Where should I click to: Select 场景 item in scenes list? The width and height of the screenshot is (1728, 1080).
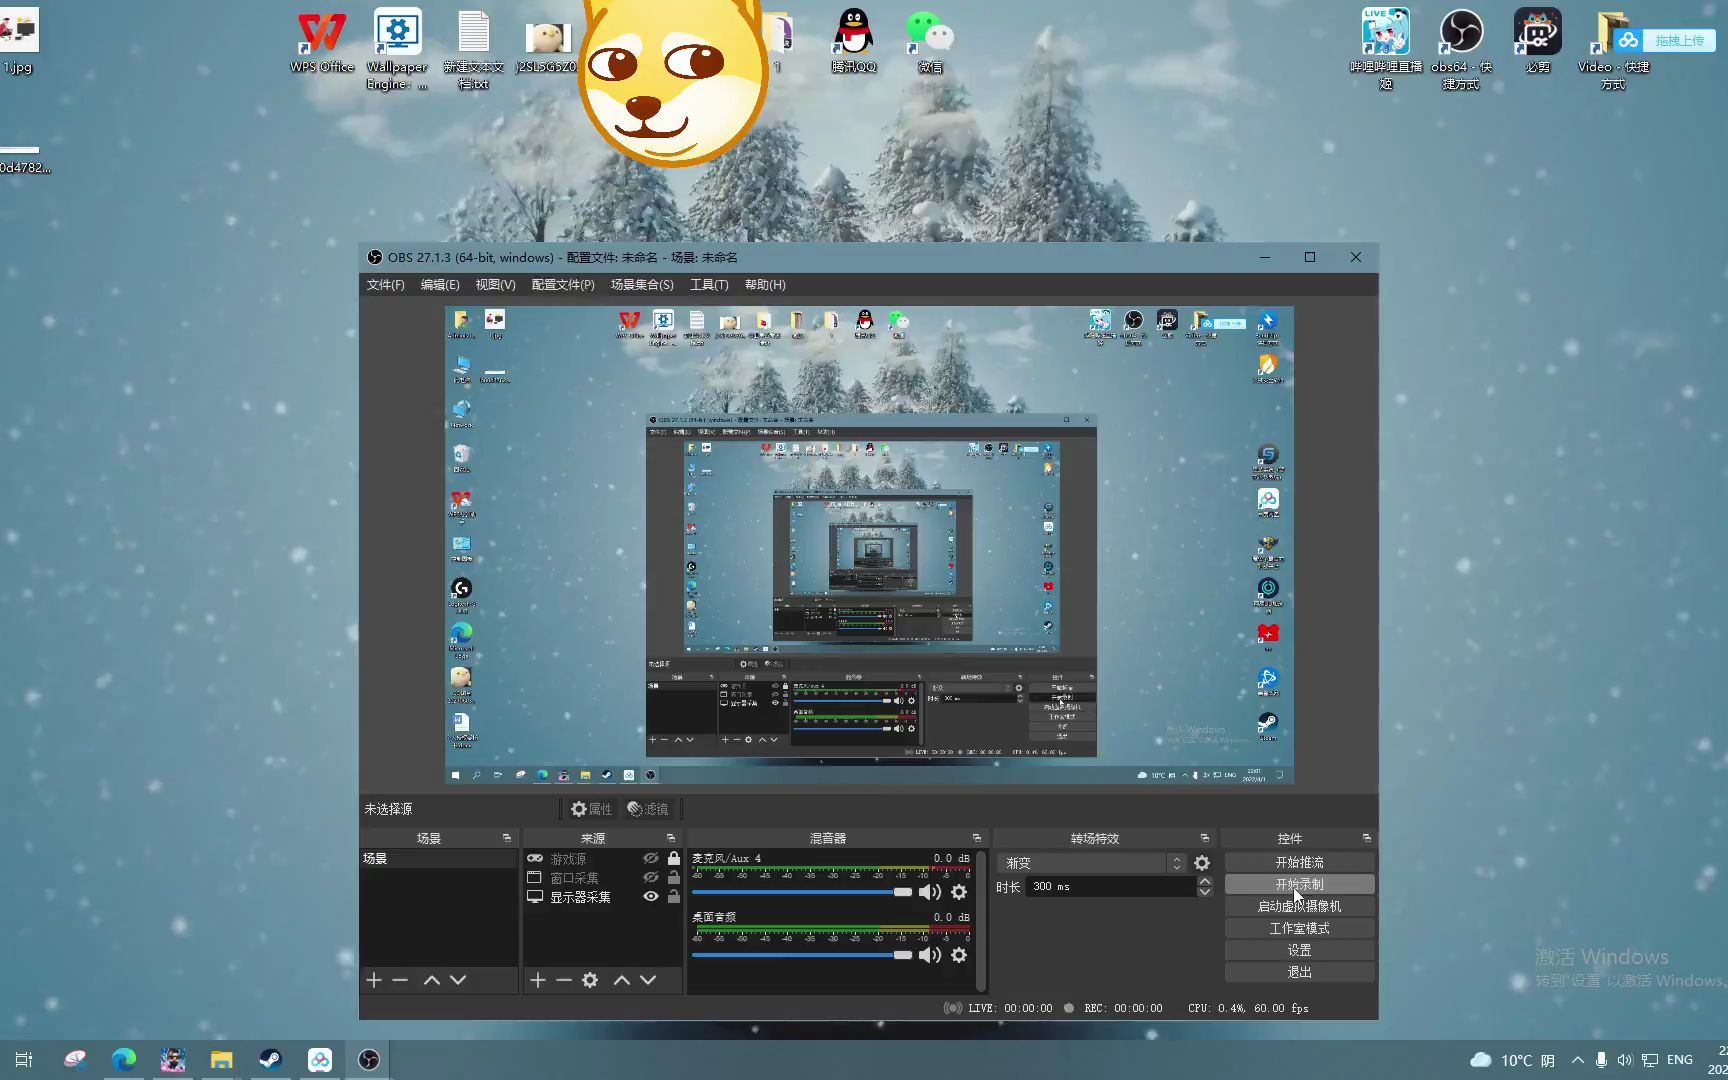438,859
